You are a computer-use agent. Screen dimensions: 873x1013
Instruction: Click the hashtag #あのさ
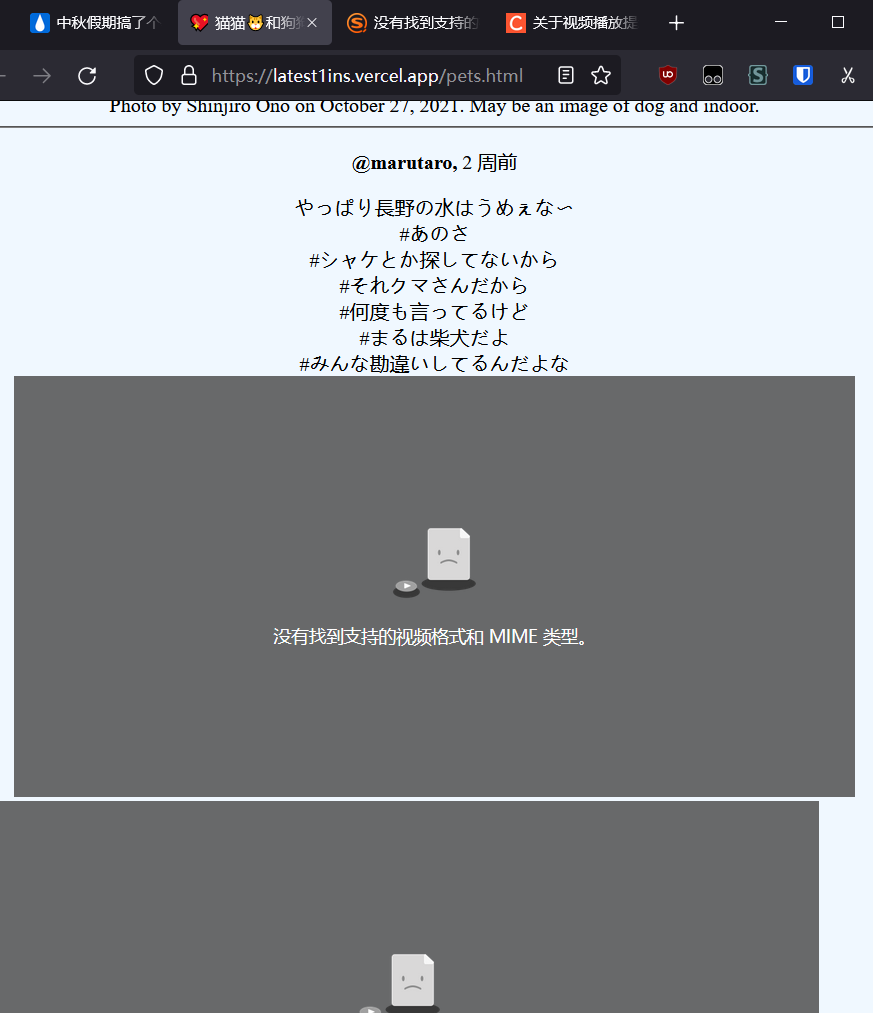pyautogui.click(x=434, y=233)
